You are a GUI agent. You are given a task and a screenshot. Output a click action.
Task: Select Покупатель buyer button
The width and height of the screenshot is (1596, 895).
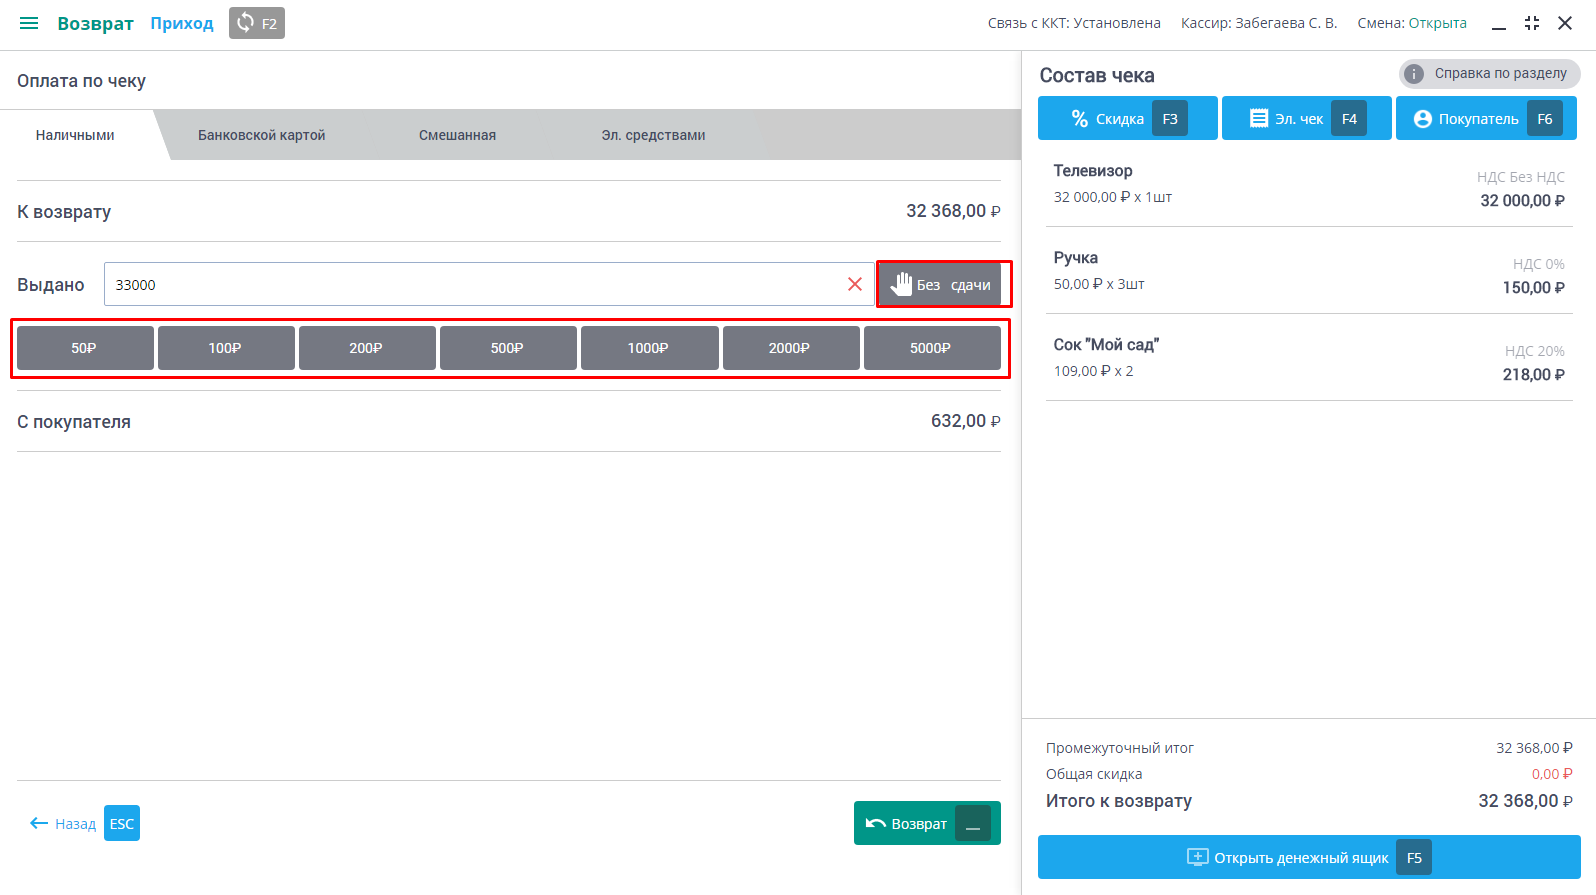(1486, 118)
